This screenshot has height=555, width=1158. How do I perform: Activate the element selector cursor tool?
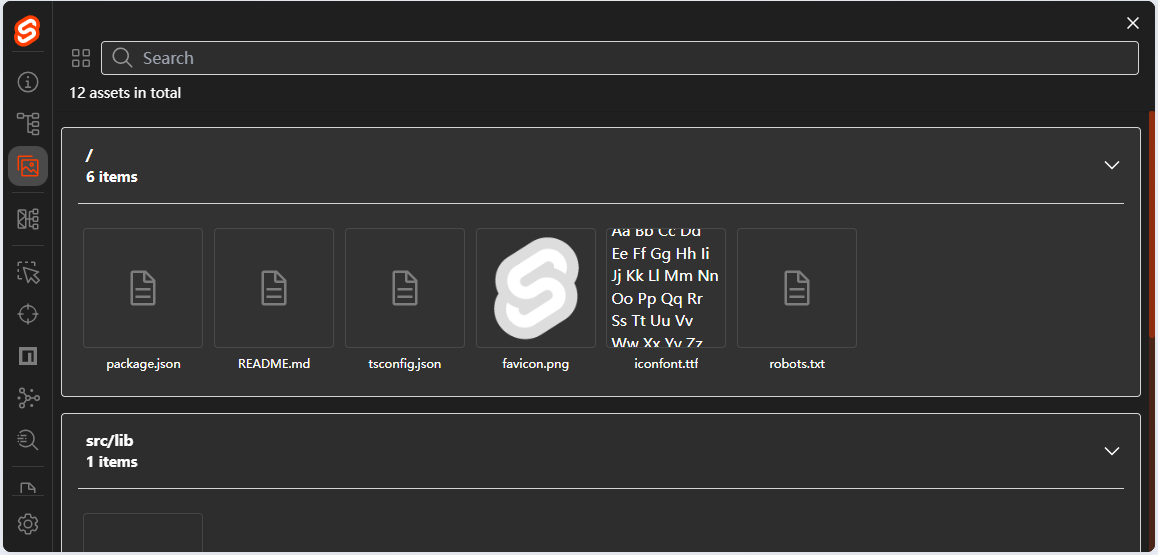(x=28, y=272)
